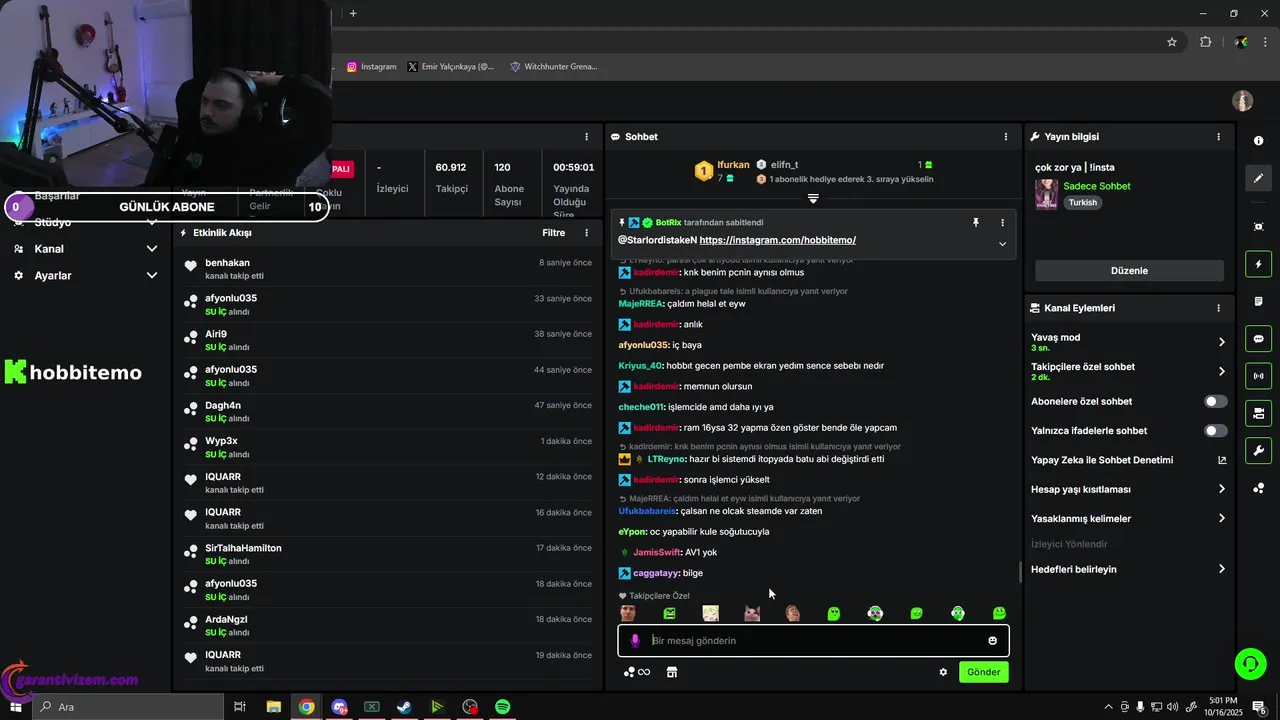Click the chat scrollbar thumb
1280x720 pixels.
(1020, 572)
